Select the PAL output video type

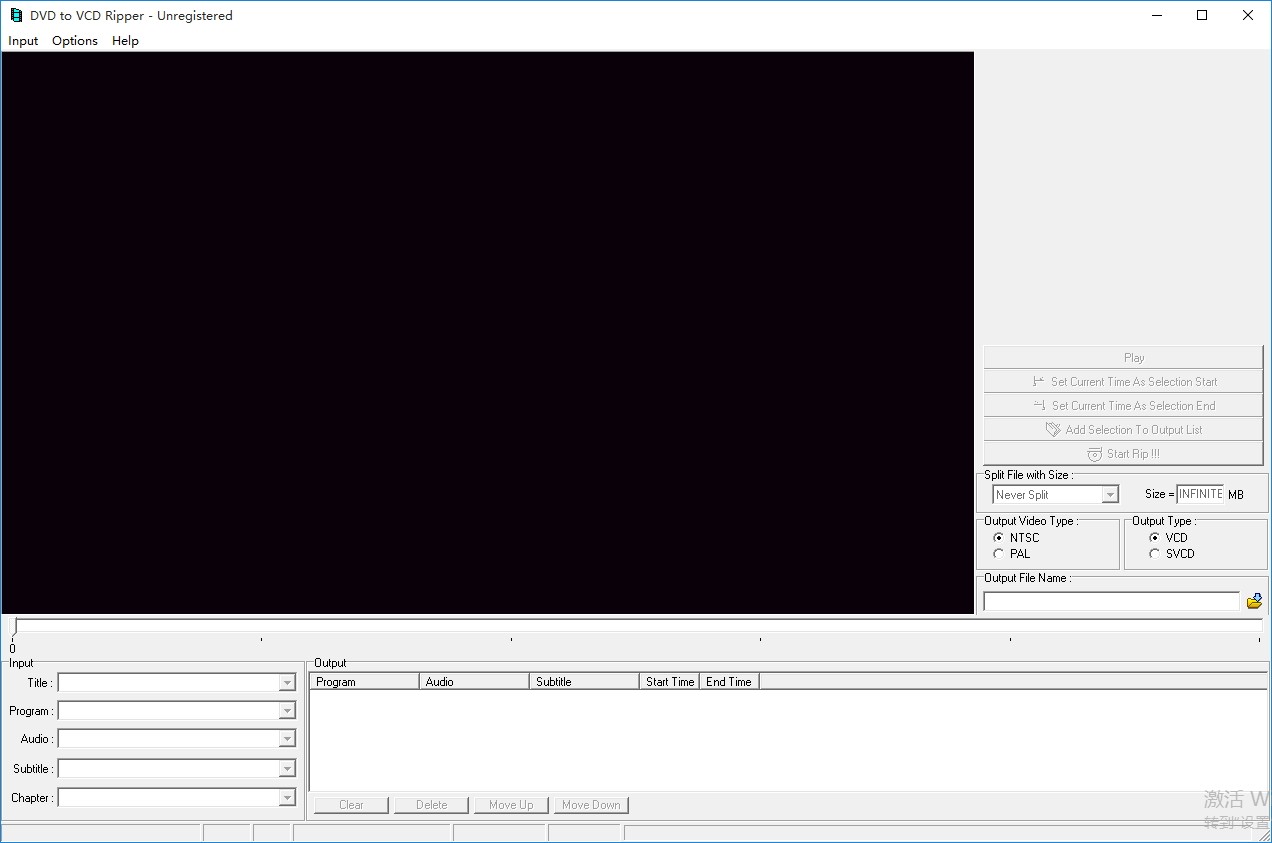(x=998, y=553)
